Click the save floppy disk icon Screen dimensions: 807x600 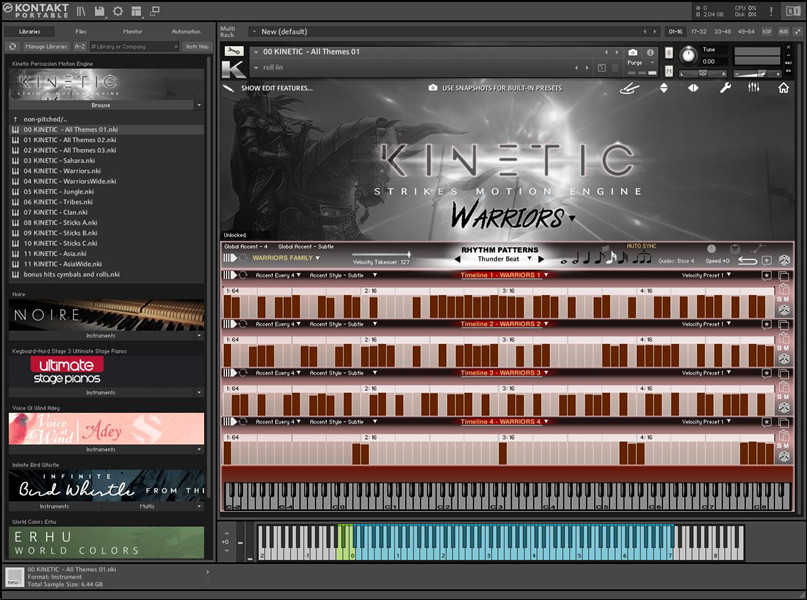(99, 11)
